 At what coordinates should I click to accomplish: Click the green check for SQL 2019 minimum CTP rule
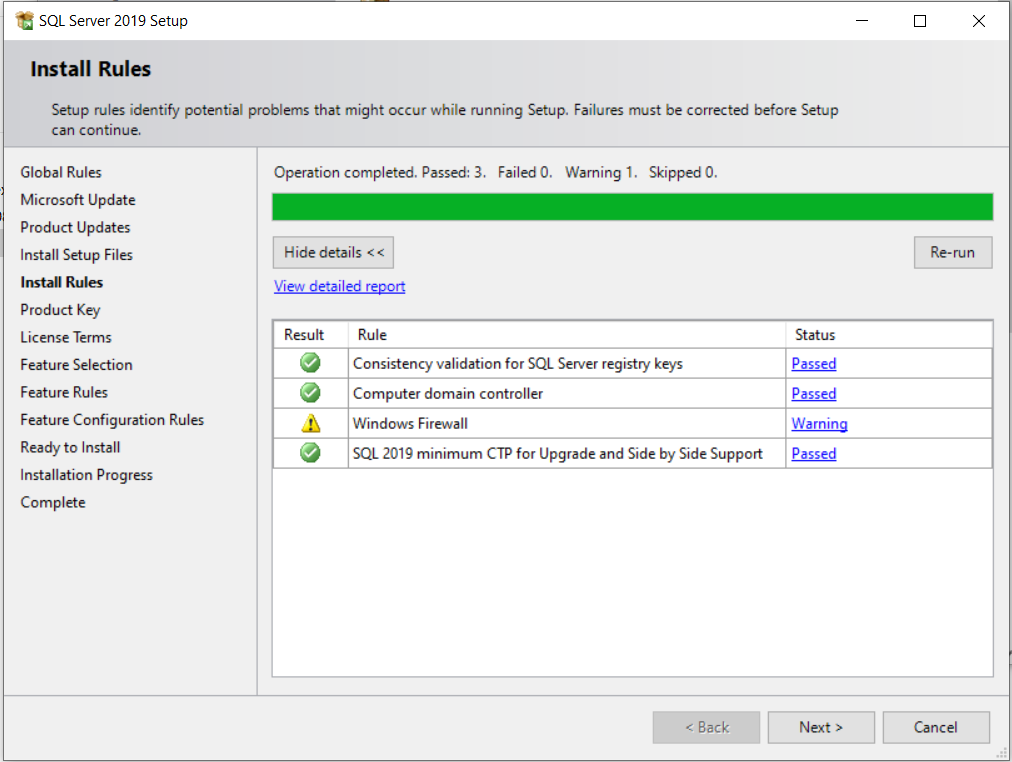point(309,453)
